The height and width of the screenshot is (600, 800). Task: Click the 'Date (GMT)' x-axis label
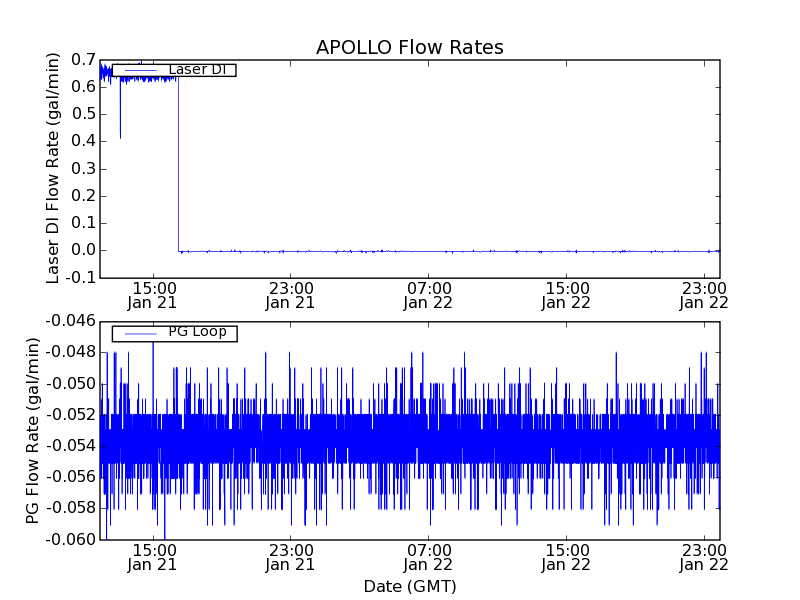click(x=410, y=586)
